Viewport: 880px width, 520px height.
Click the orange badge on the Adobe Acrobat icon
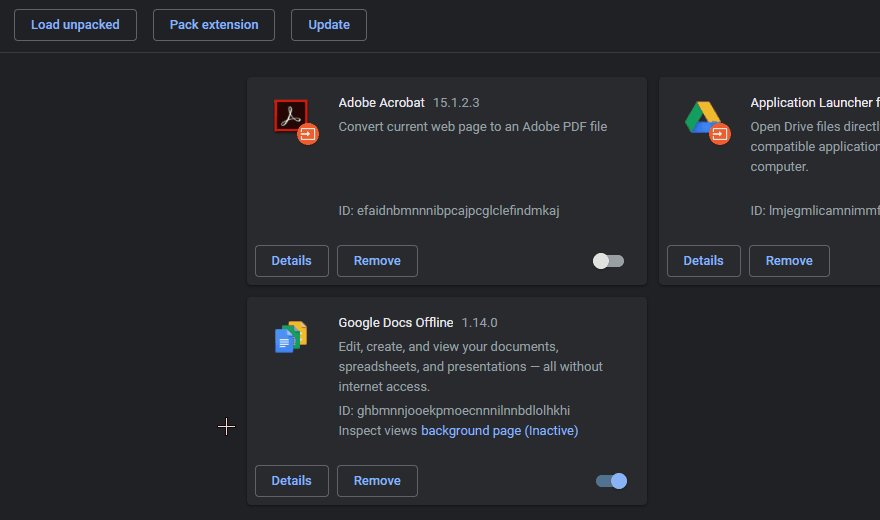click(x=308, y=133)
